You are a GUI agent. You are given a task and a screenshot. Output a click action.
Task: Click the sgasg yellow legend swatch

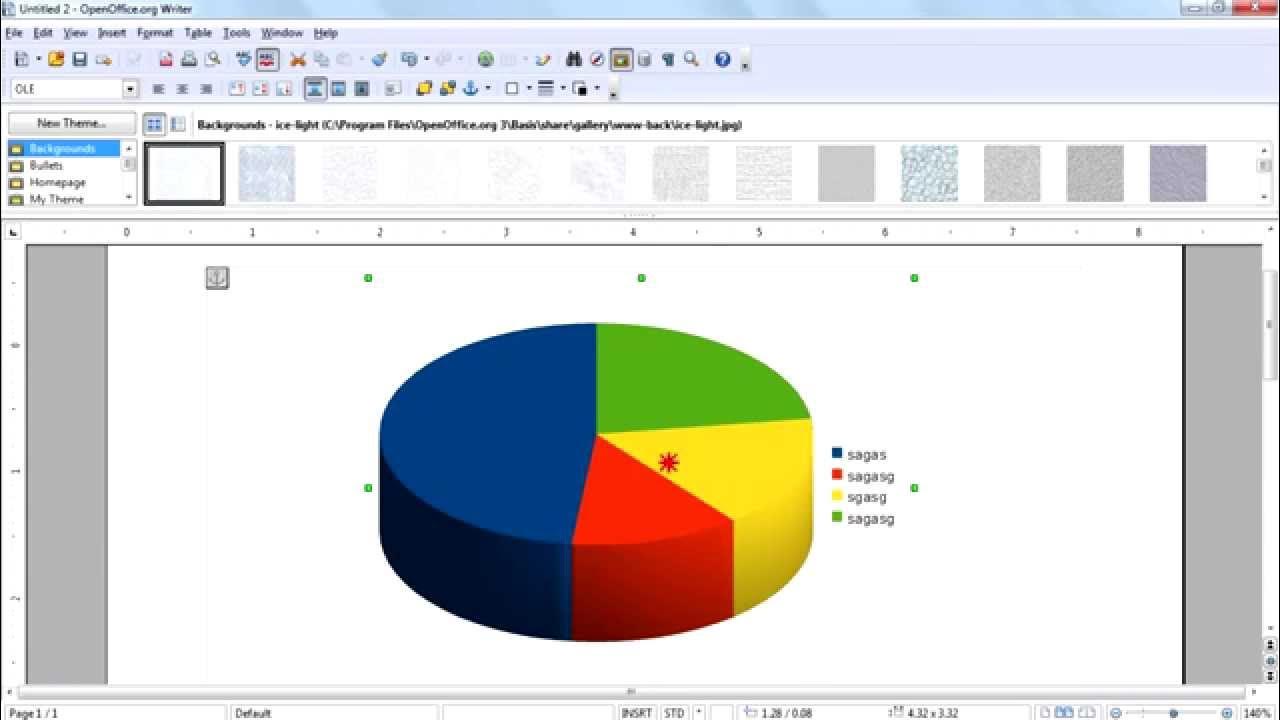pos(837,497)
